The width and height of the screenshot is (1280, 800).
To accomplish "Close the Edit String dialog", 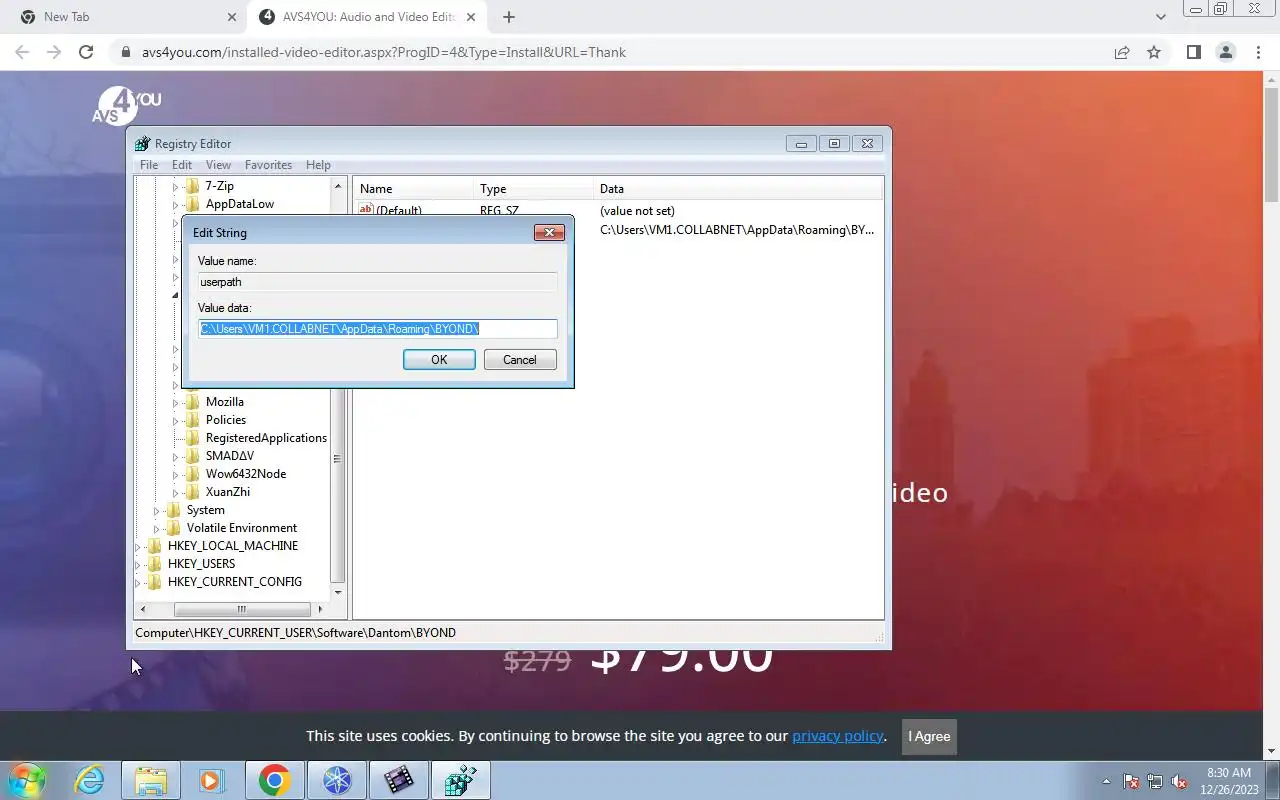I will tap(549, 232).
